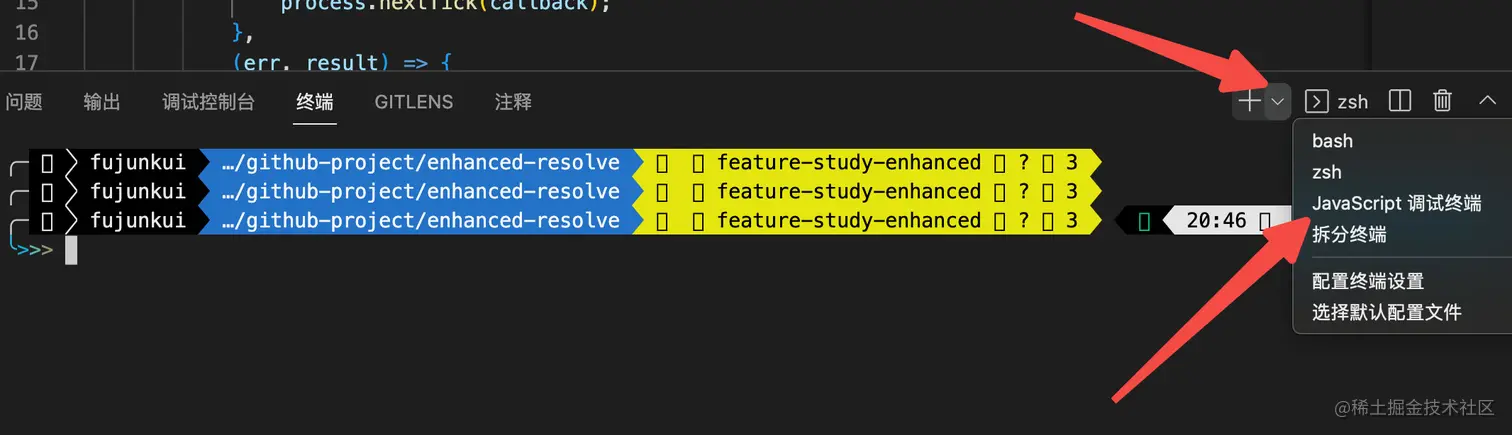Show the 调试控制台 tab
This screenshot has height=435, width=1512.
208,102
